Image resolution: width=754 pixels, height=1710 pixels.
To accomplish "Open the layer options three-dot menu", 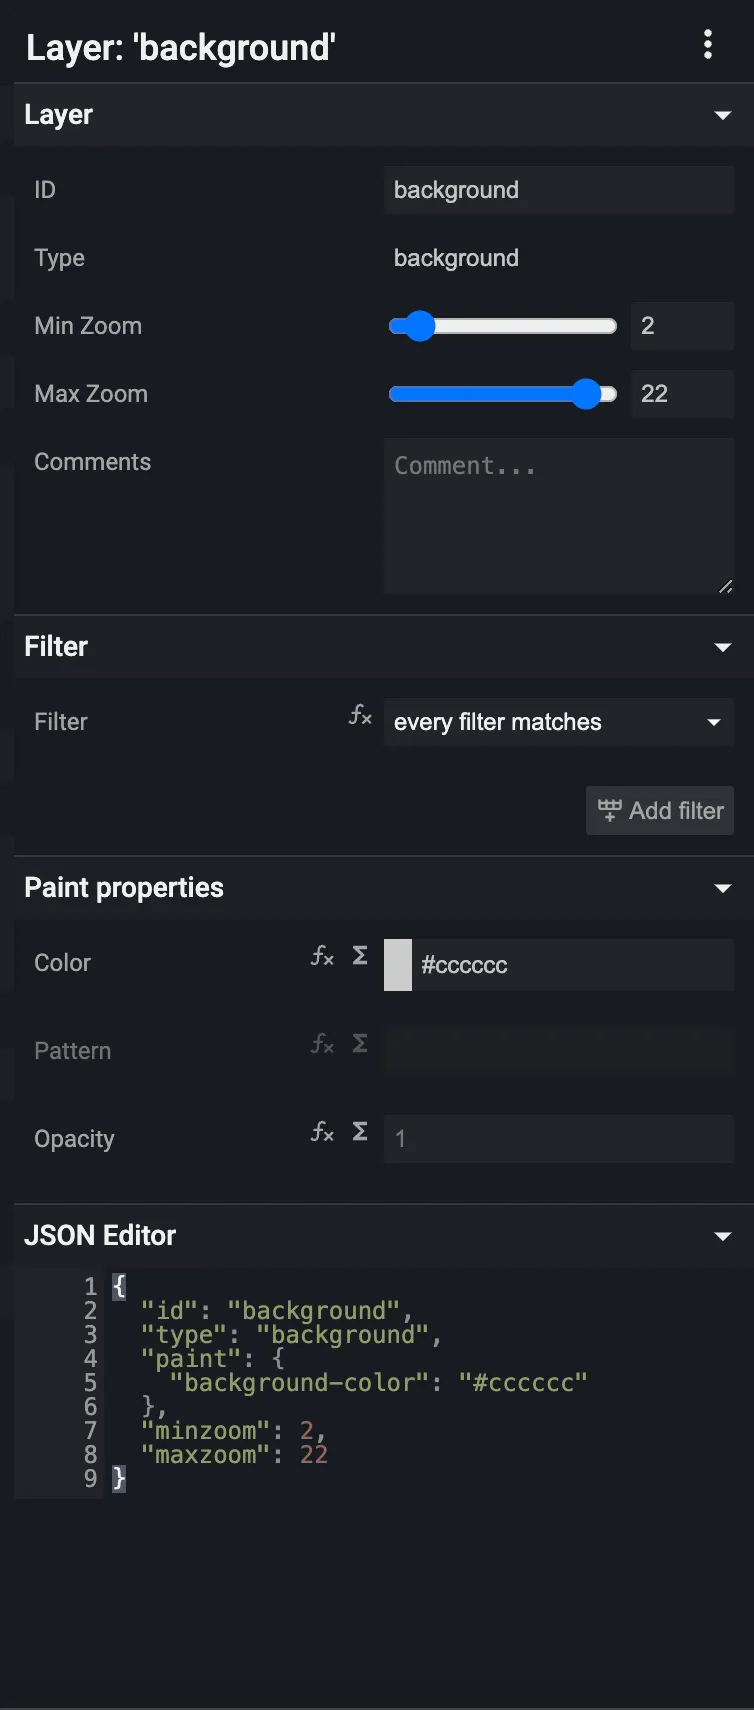I will tap(708, 45).
